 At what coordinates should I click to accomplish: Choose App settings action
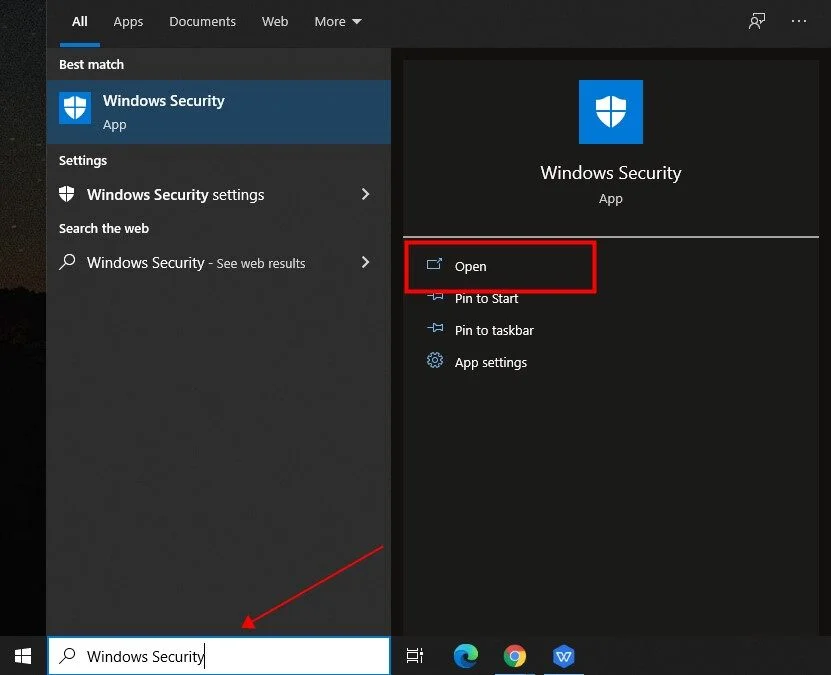click(x=491, y=362)
